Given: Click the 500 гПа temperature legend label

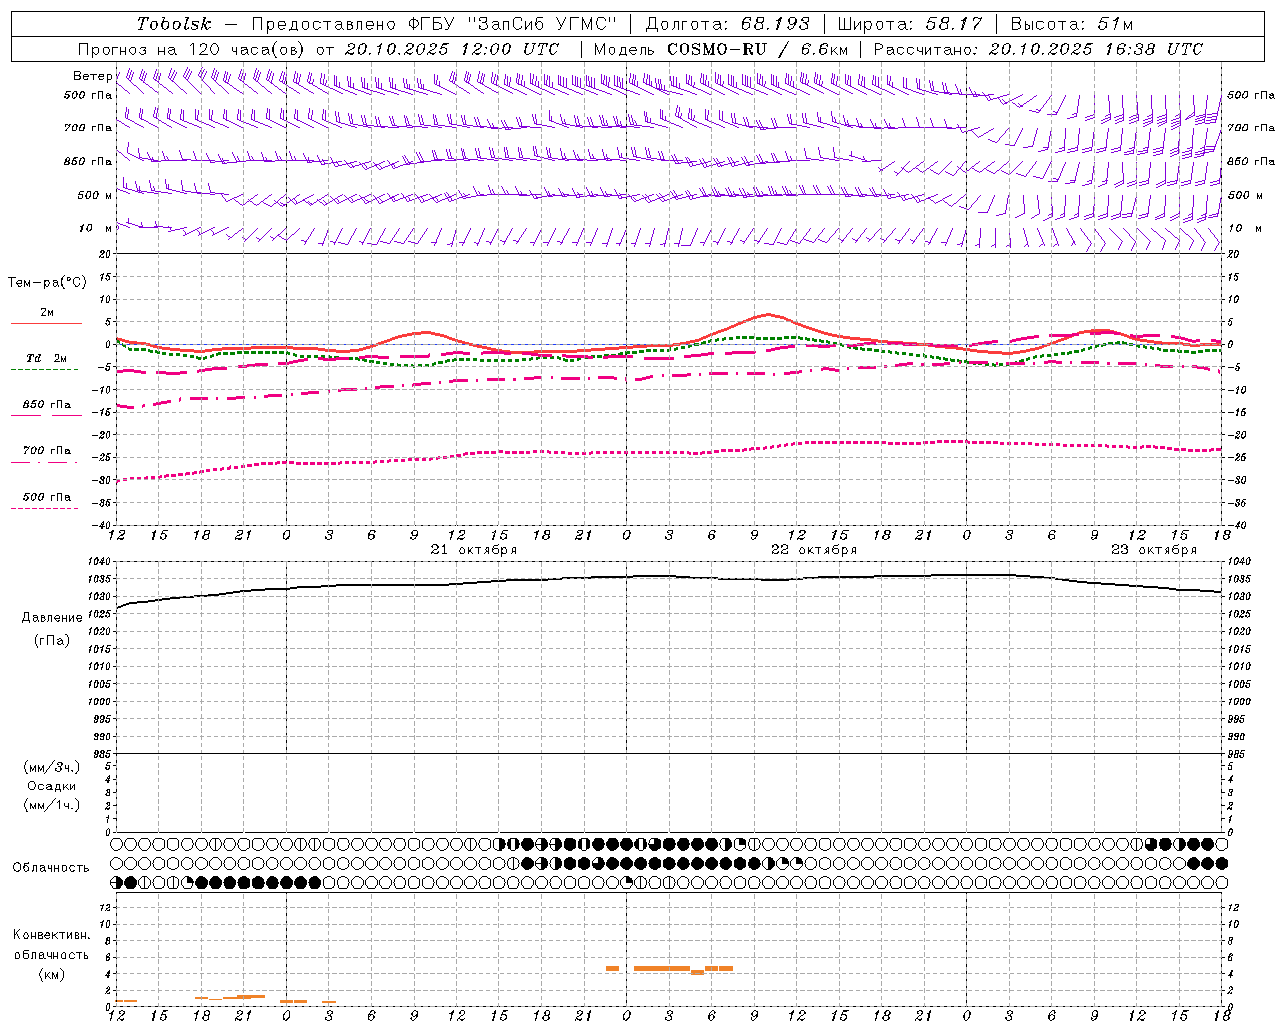Looking at the screenshot, I should pos(47,497).
